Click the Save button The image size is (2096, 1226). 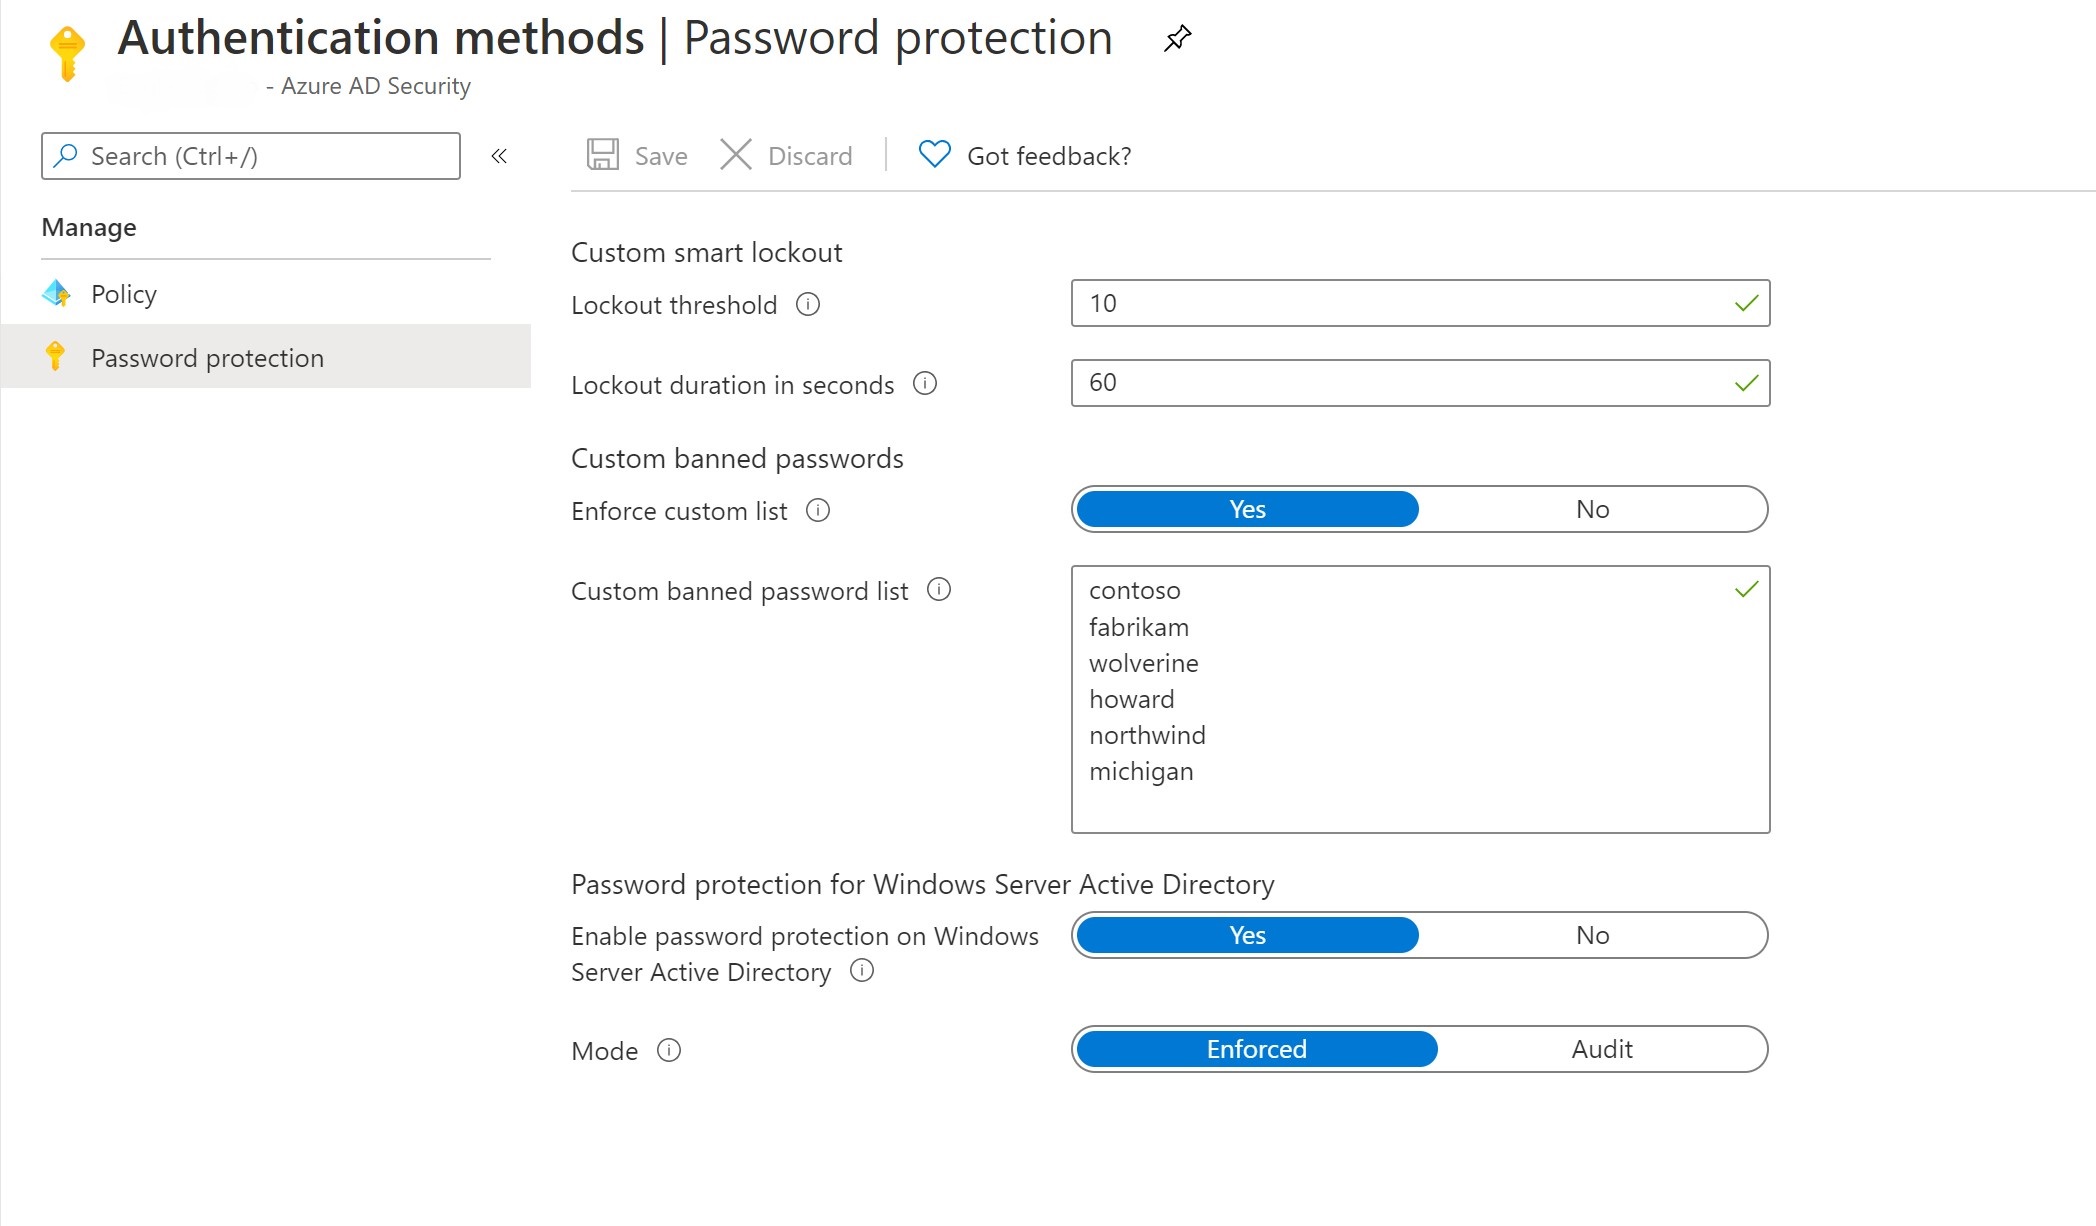(x=636, y=156)
